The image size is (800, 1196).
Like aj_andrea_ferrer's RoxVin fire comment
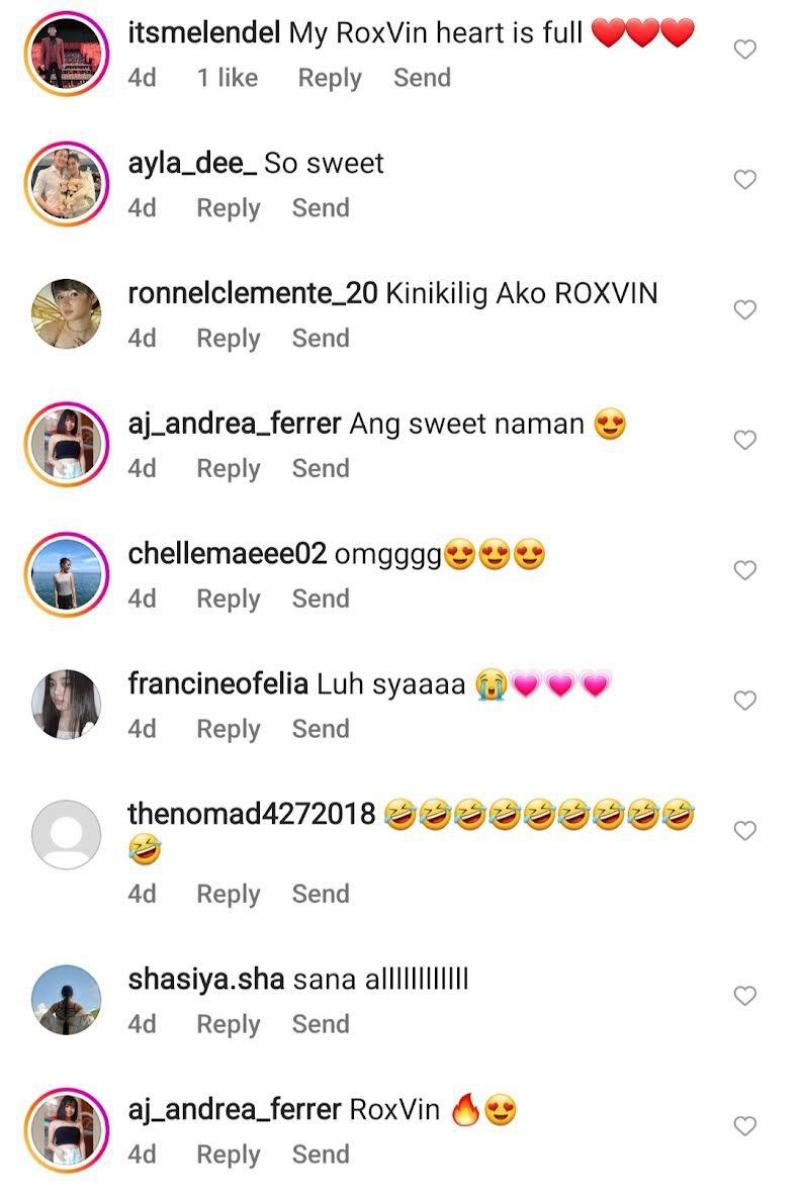tap(744, 1127)
